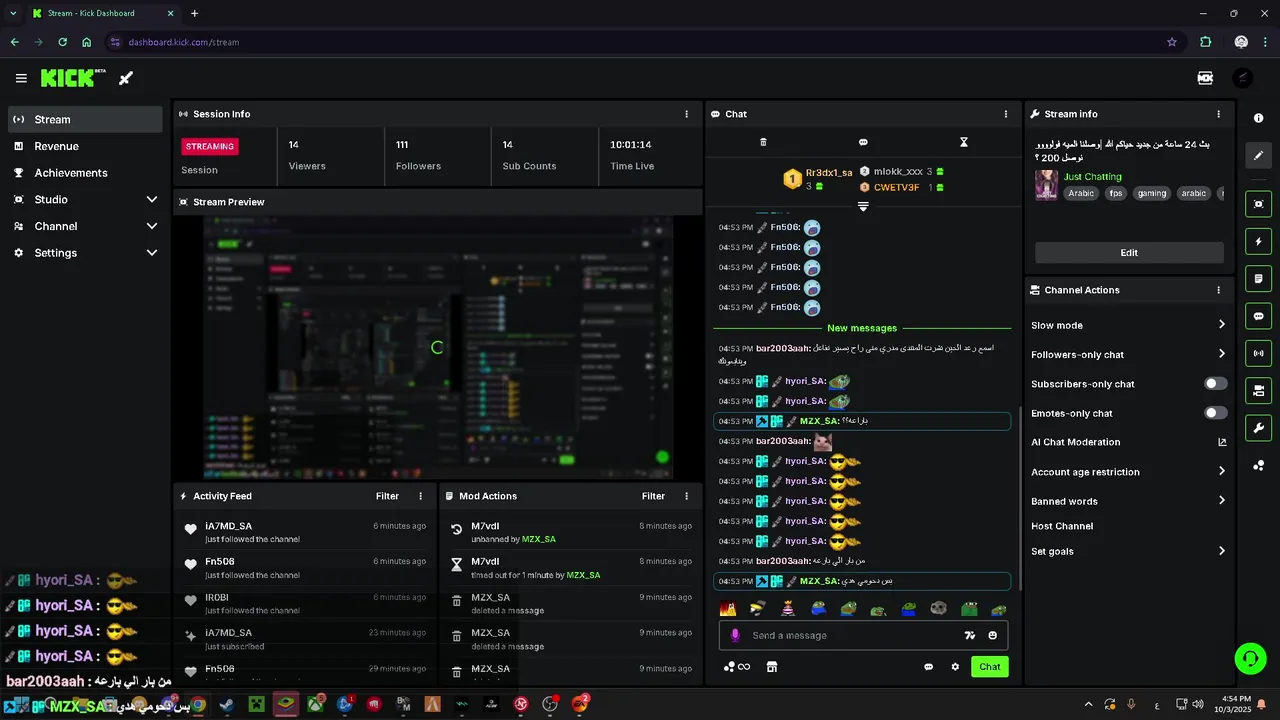The height and width of the screenshot is (720, 1280).
Task: Click the Edit stream info button
Action: (x=1129, y=253)
